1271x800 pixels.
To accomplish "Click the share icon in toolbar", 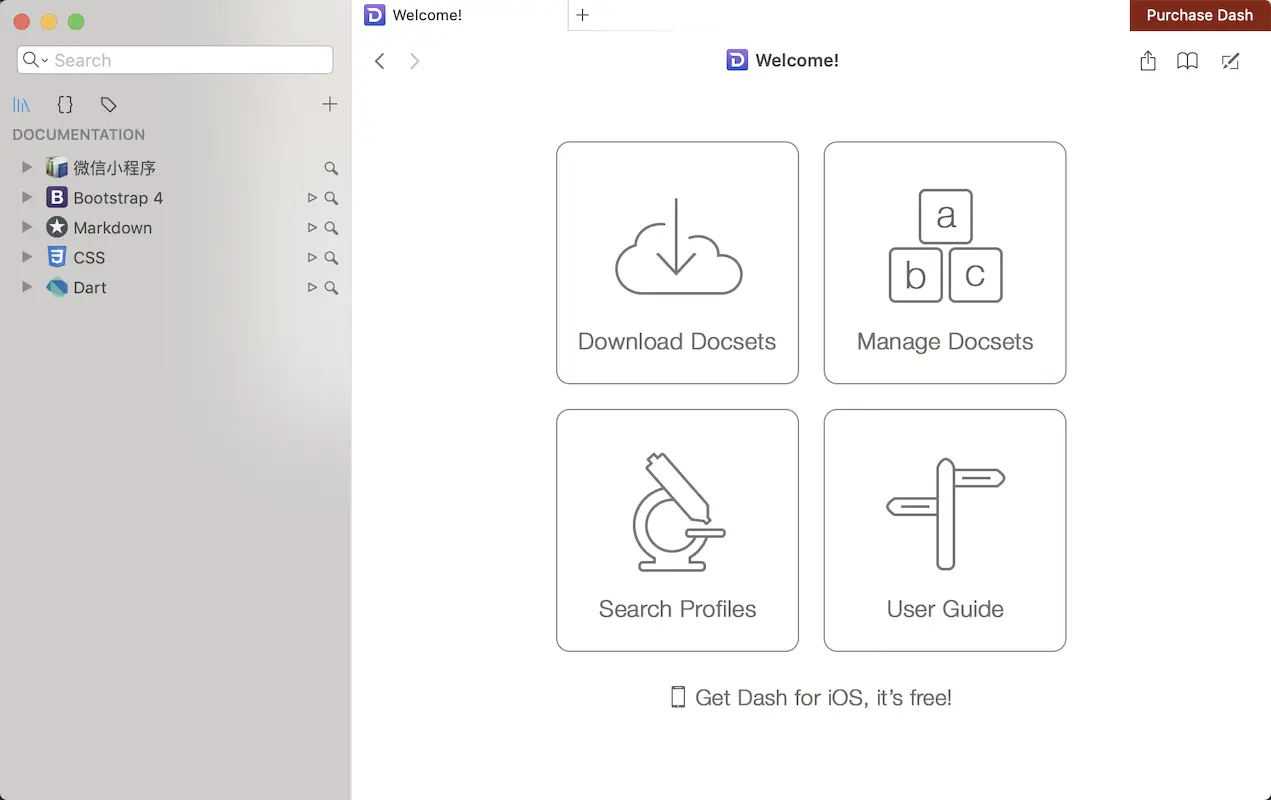I will click(1148, 61).
